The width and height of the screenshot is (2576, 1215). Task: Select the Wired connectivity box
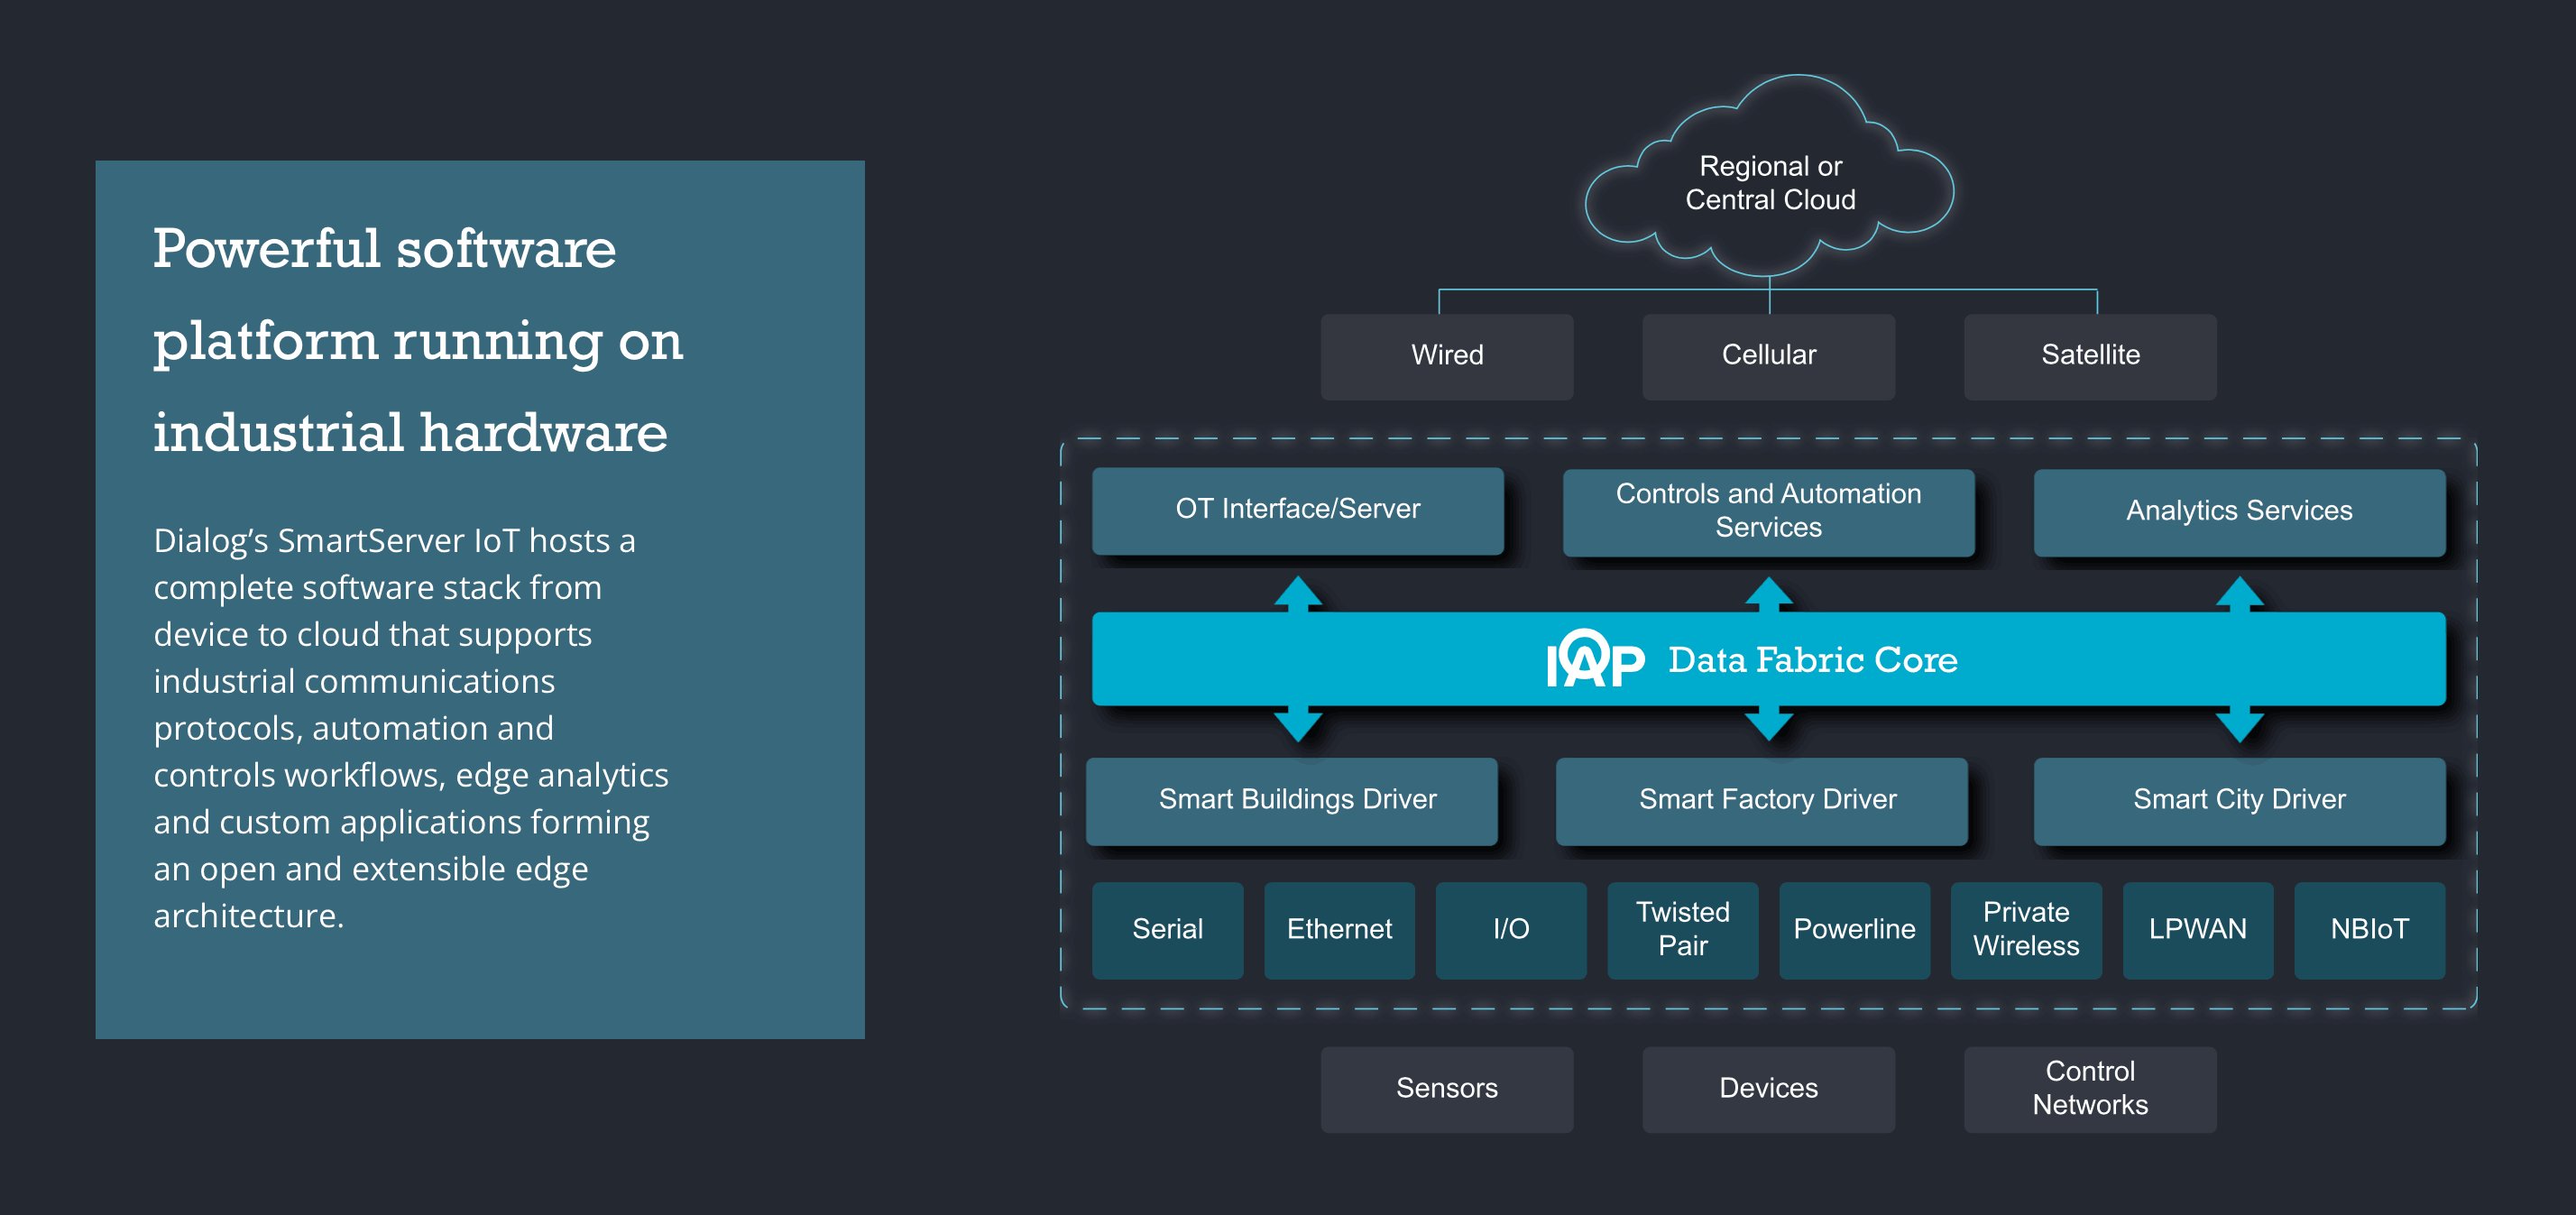pos(1446,356)
